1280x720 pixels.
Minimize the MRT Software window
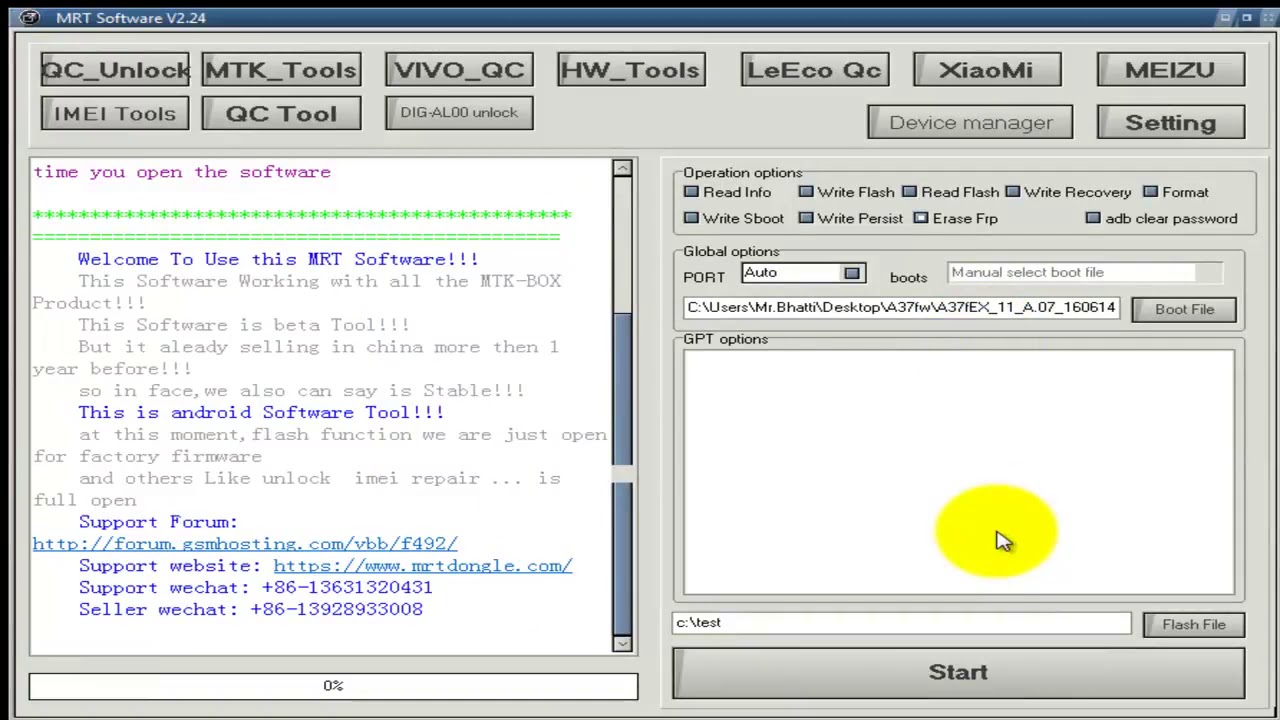pyautogui.click(x=1224, y=17)
